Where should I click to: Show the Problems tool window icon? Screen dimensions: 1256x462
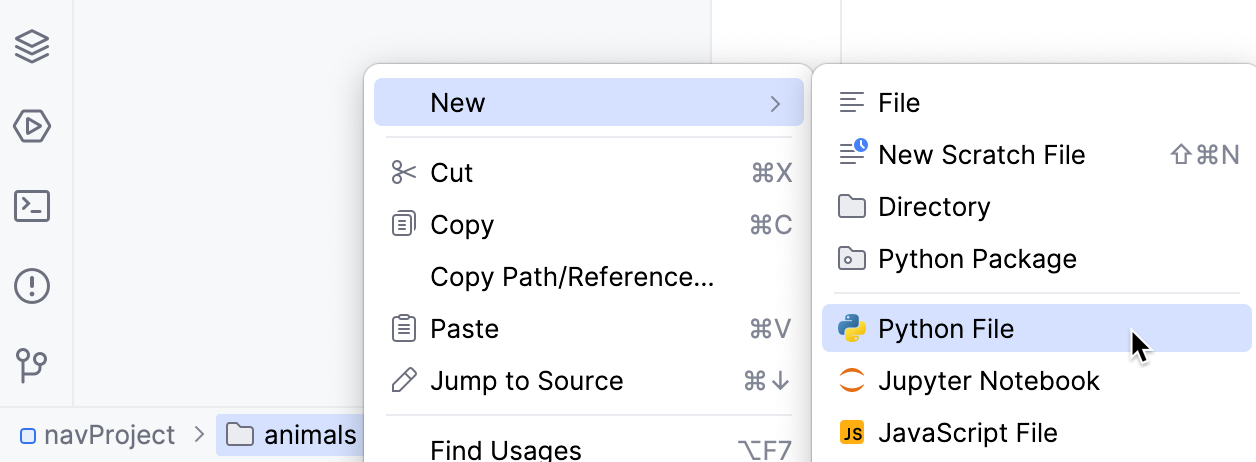pyautogui.click(x=33, y=286)
